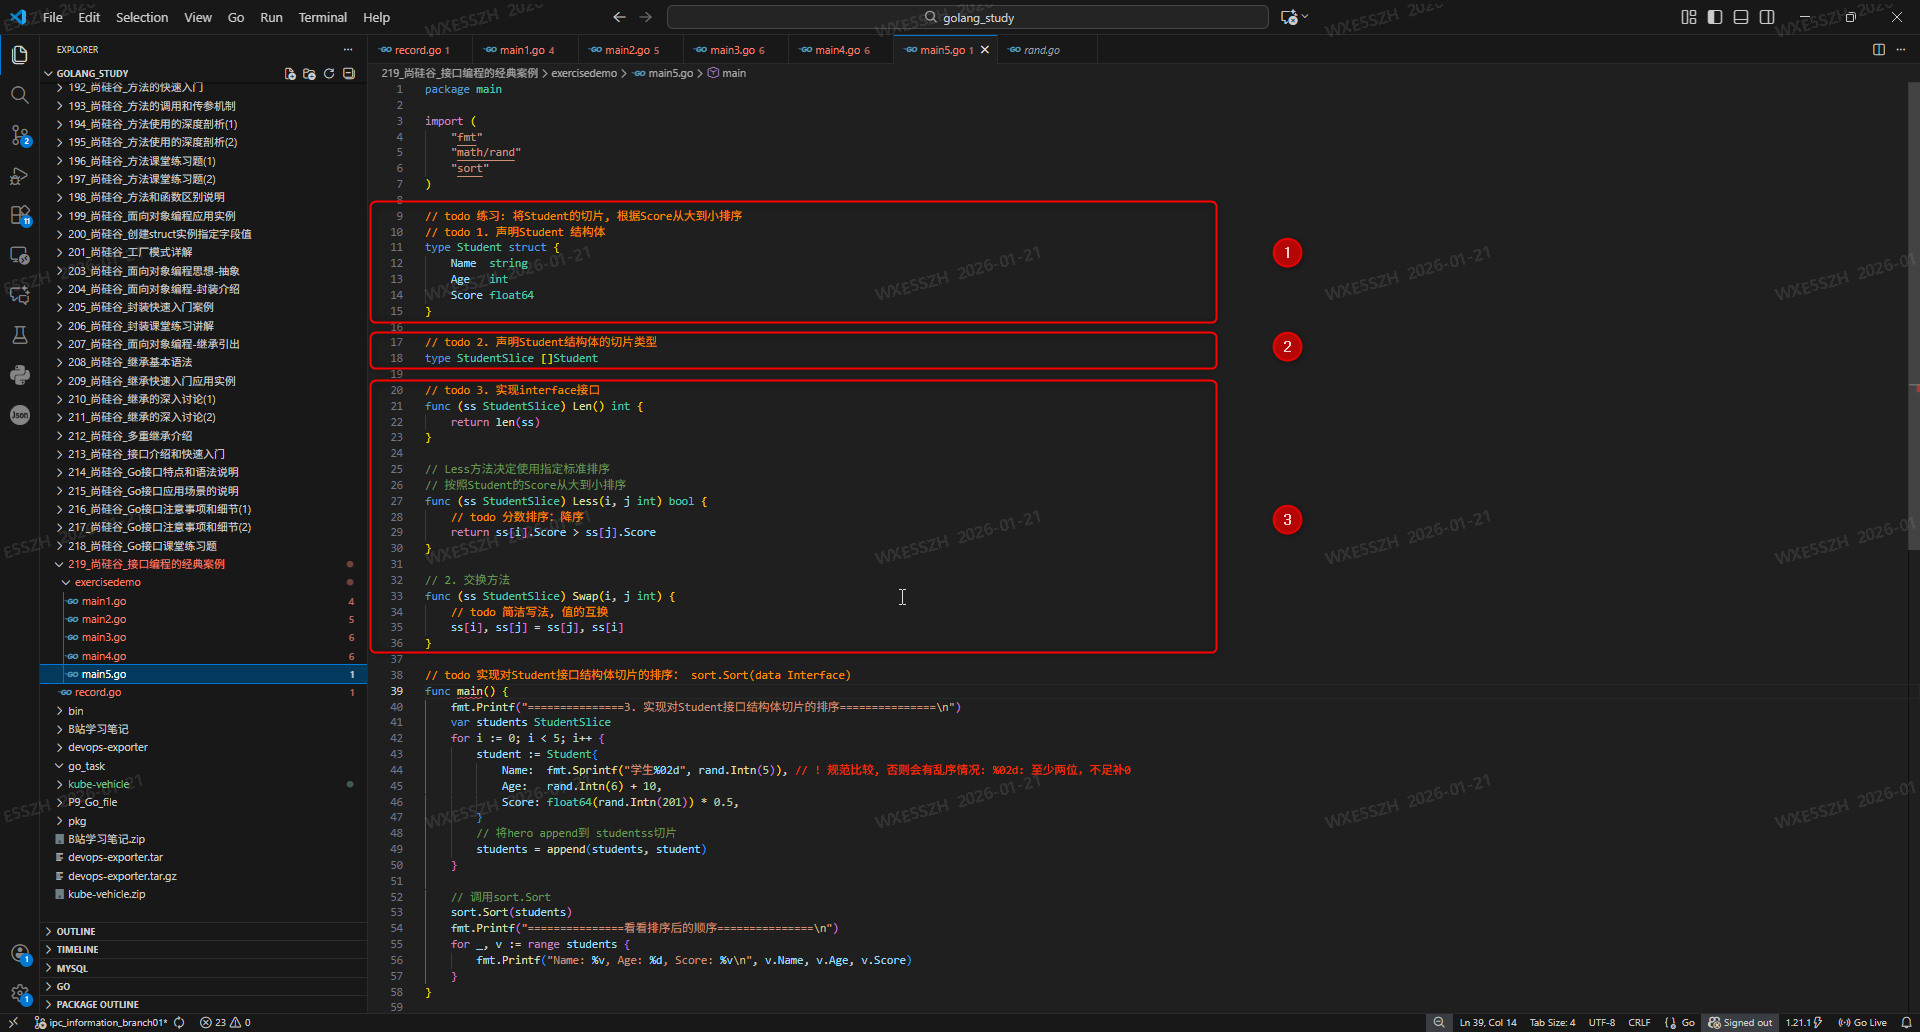This screenshot has width=1920, height=1032.
Task: Open the Source Control view
Action: [x=19, y=135]
